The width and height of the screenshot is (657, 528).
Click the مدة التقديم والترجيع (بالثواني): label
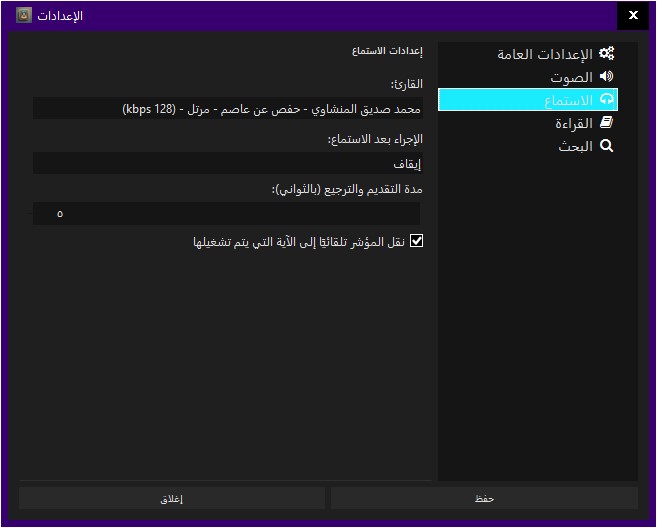347,189
